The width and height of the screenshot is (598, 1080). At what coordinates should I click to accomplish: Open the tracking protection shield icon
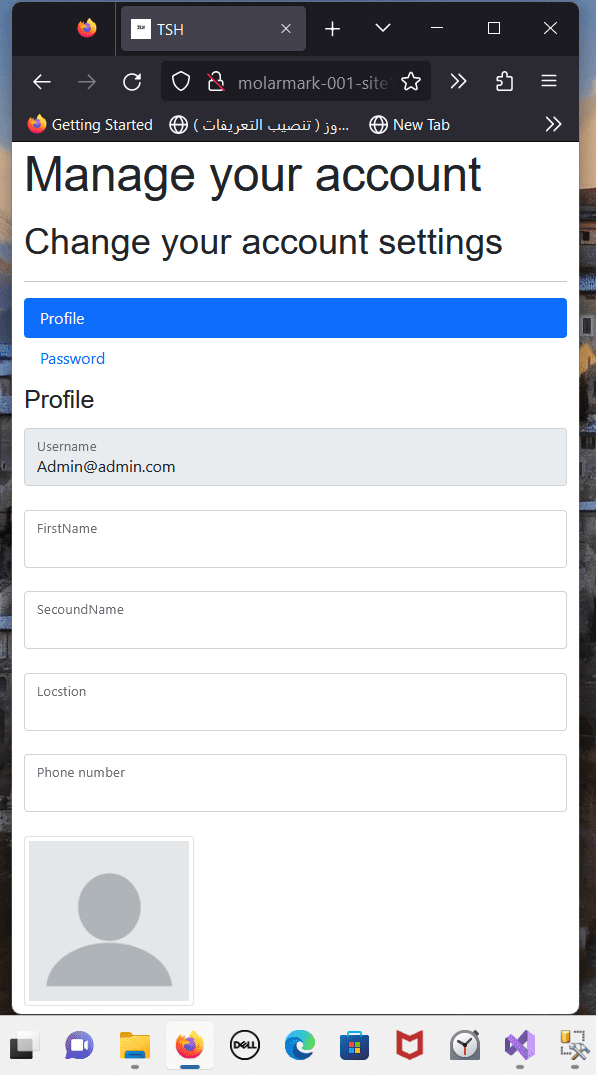click(x=181, y=82)
